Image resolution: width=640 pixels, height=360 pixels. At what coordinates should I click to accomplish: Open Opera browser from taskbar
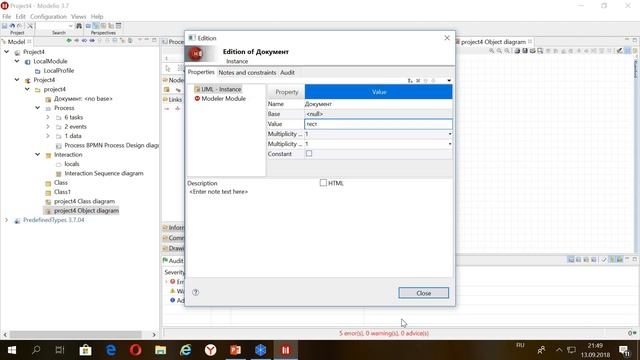point(136,350)
